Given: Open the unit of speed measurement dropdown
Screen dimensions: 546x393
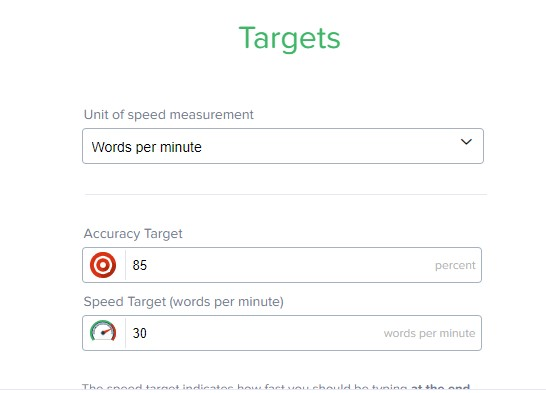Looking at the screenshot, I should coord(283,146).
